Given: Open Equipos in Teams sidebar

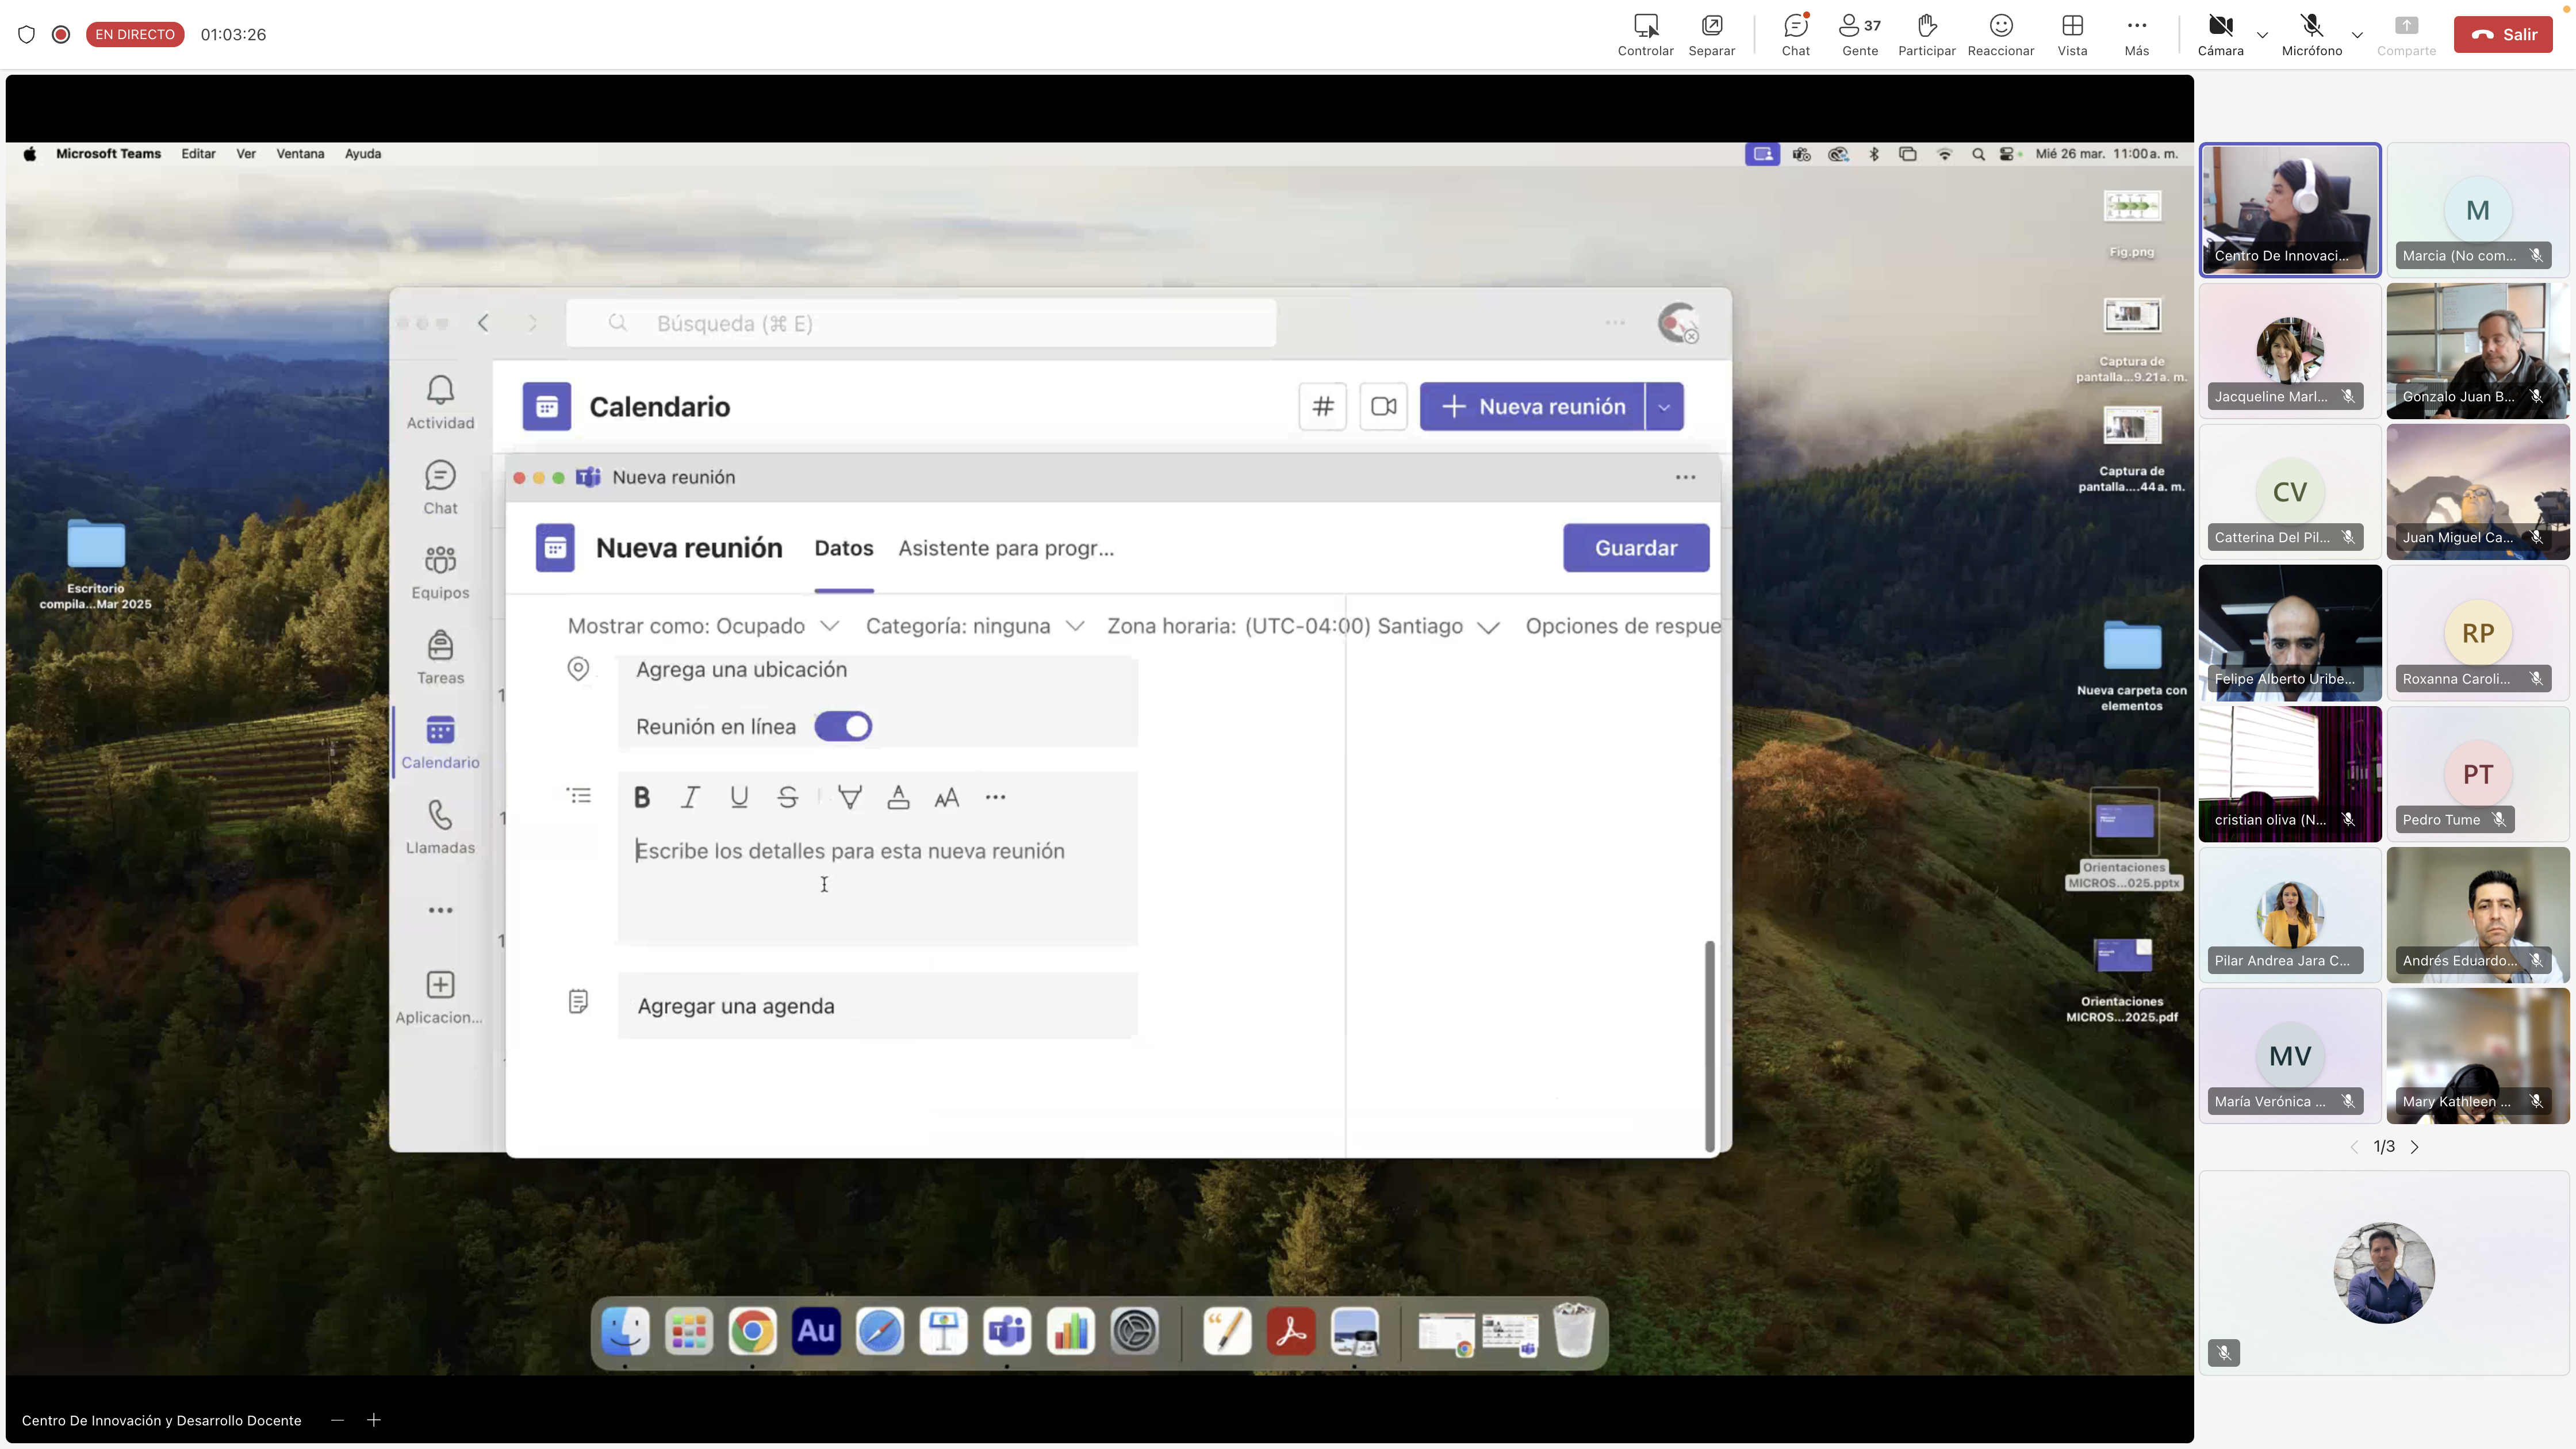Looking at the screenshot, I should point(440,572).
